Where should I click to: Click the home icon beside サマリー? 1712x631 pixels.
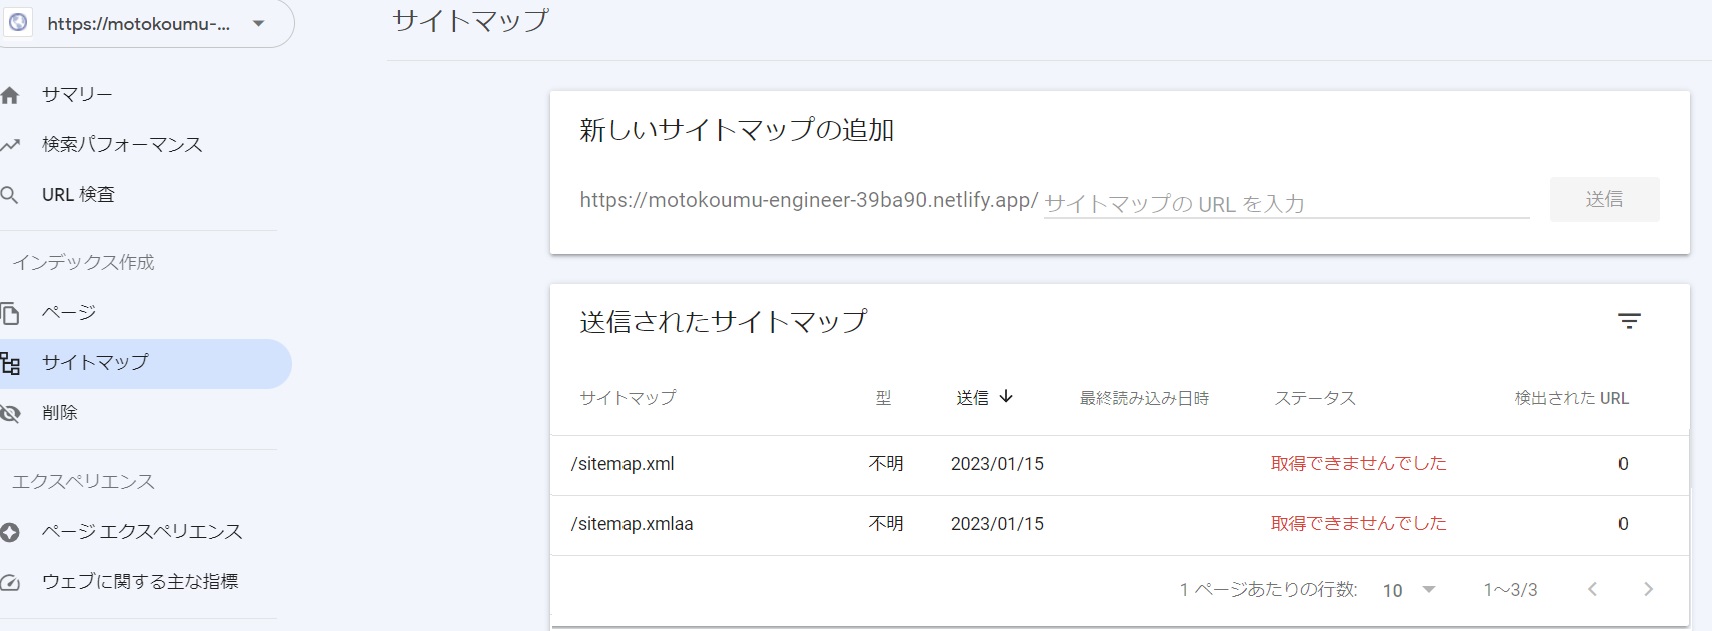[x=10, y=95]
